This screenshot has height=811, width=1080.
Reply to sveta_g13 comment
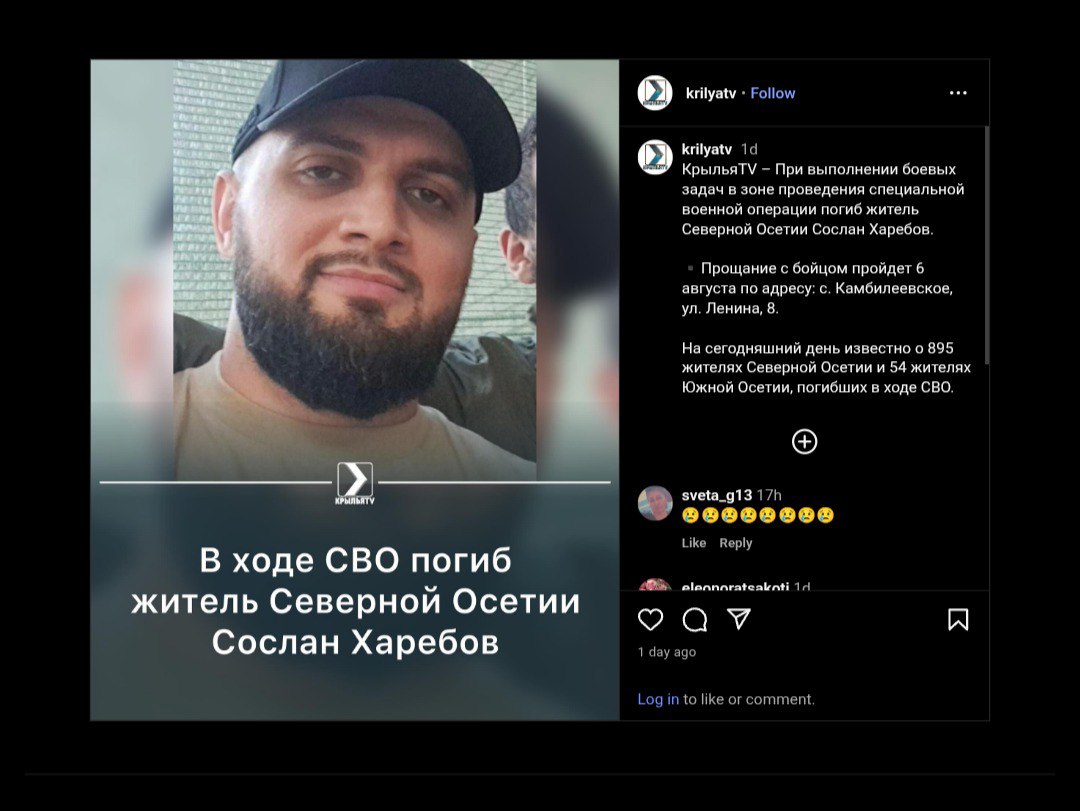point(736,543)
